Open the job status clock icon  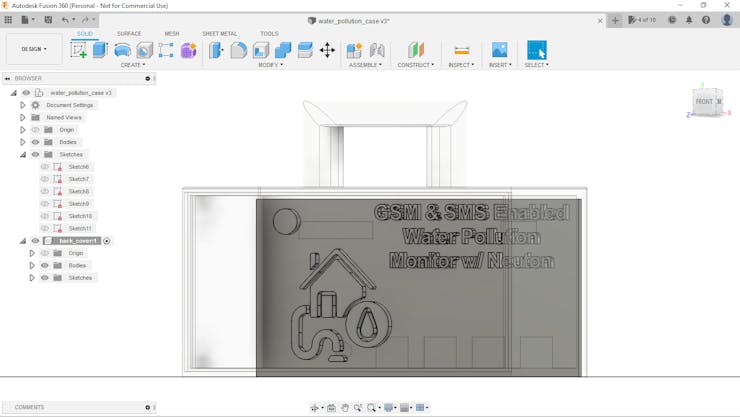[672, 20]
